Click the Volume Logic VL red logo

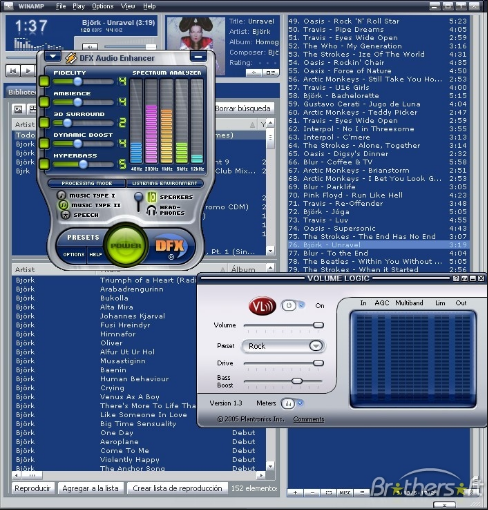coord(262,306)
